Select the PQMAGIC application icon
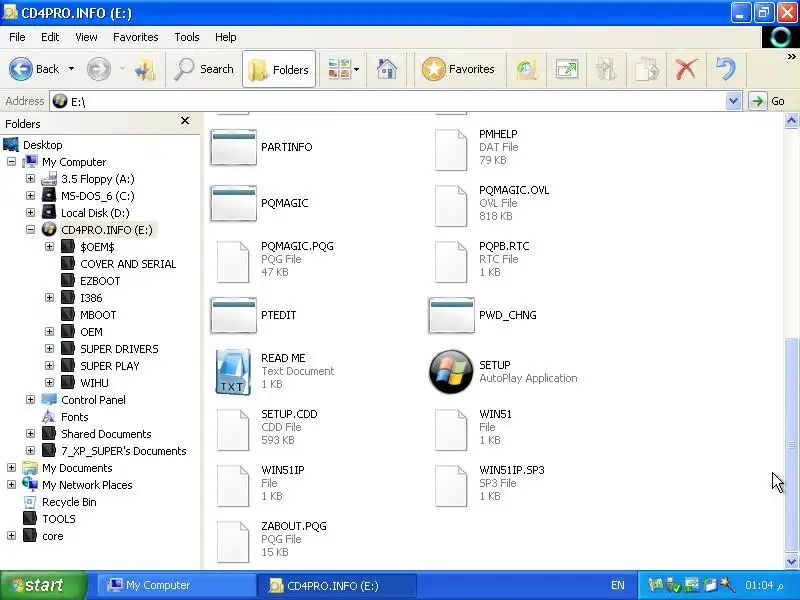The width and height of the screenshot is (800, 600). [x=233, y=203]
